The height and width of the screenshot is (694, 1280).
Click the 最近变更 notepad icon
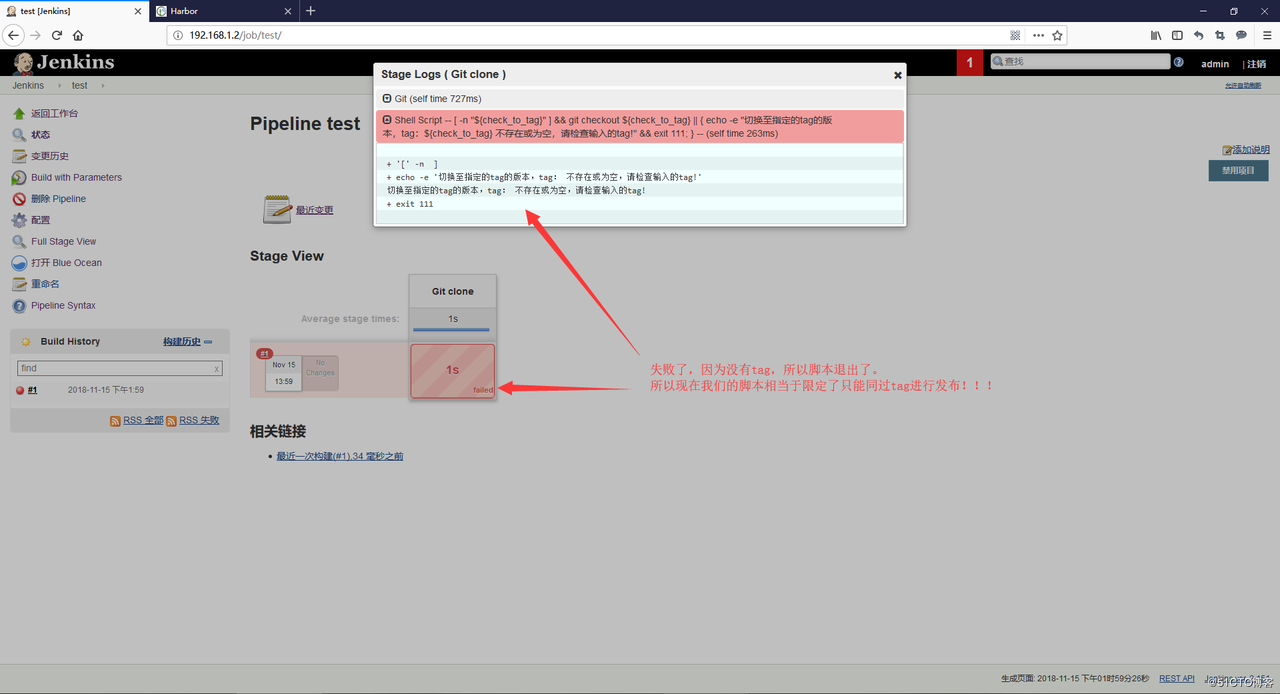pyautogui.click(x=277, y=209)
